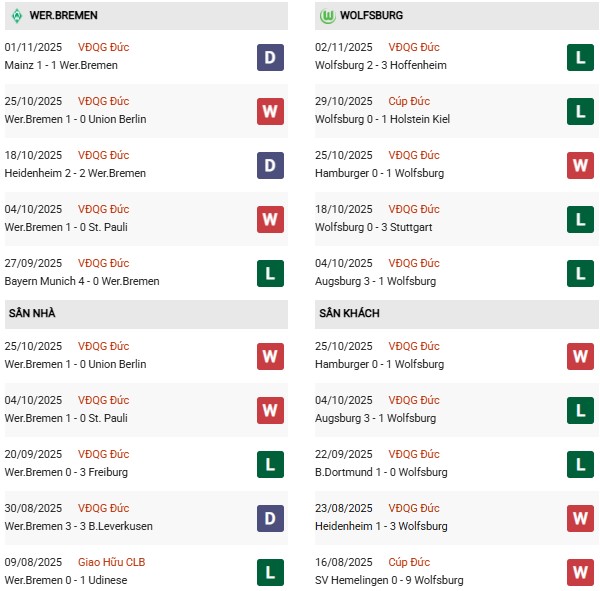Select the SÂN NHÀ section header
600x591 pixels.
click(32, 314)
